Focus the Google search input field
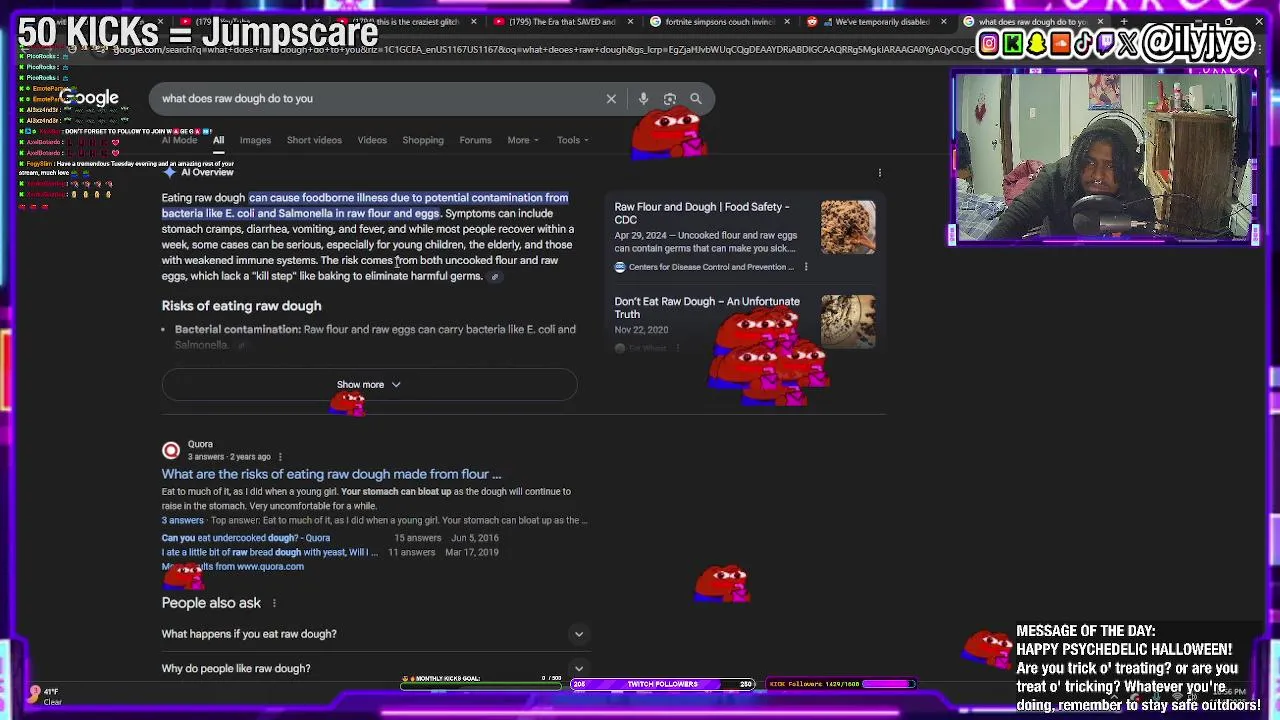The height and width of the screenshot is (720, 1280). point(380,99)
